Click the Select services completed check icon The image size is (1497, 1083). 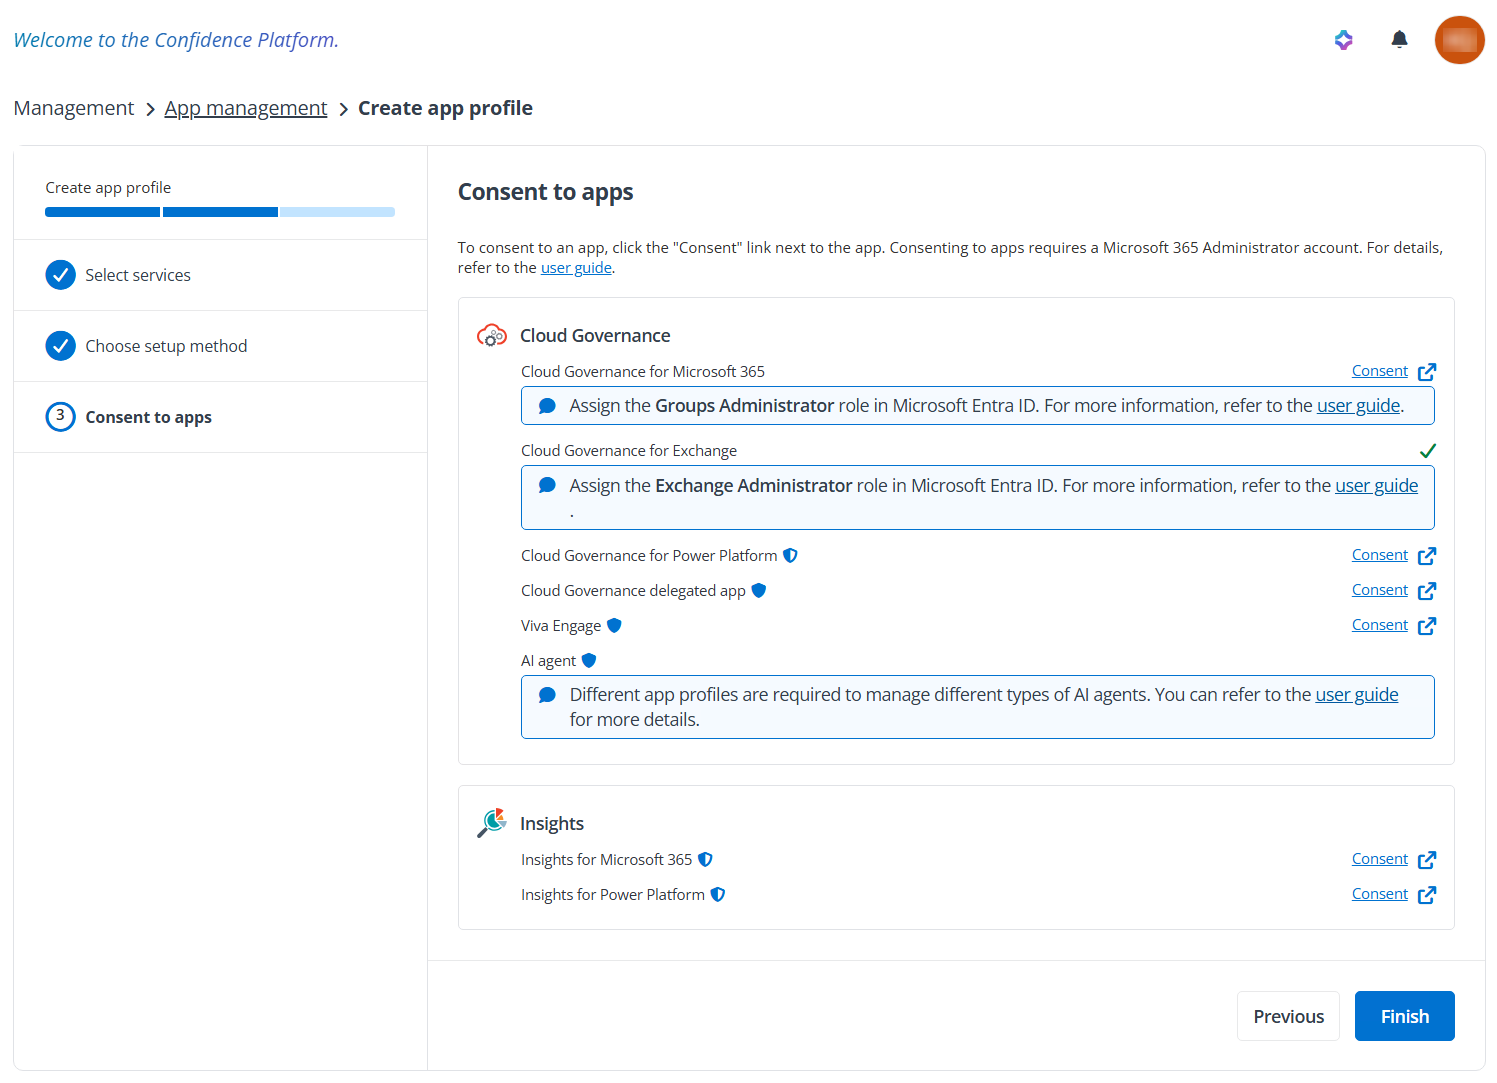(61, 275)
